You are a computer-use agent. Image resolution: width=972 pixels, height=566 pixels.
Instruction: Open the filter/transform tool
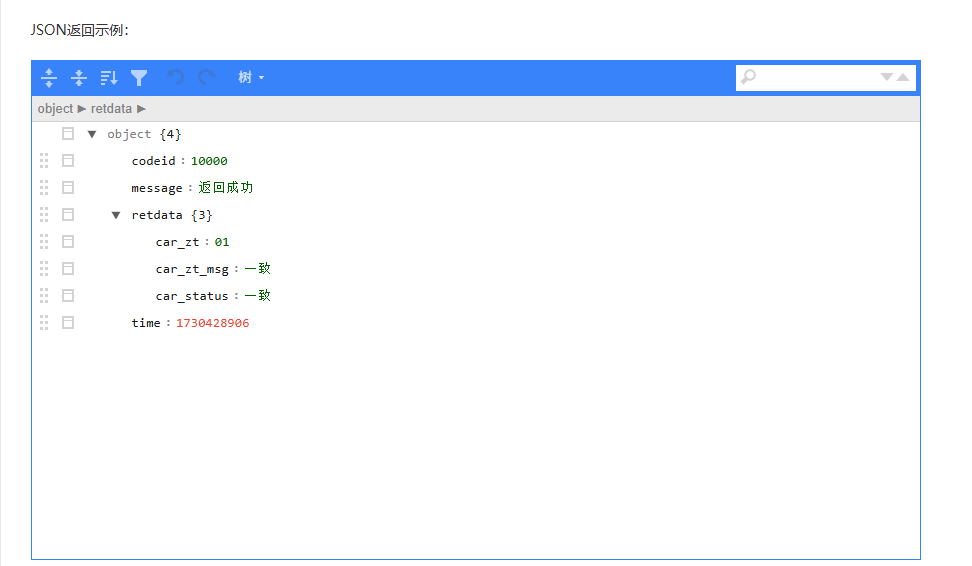tap(139, 77)
